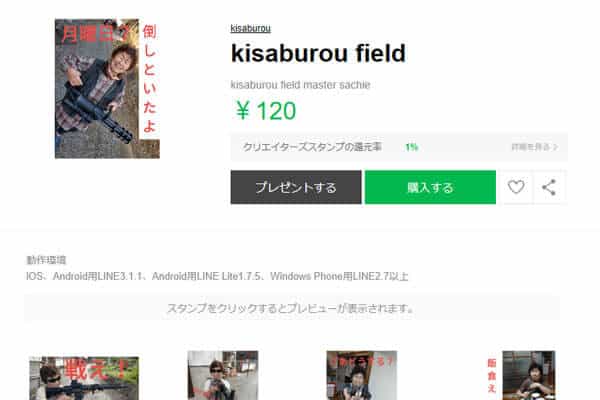The width and height of the screenshot is (600, 400).
Task: Open the kisaburou creator link
Action: click(250, 28)
